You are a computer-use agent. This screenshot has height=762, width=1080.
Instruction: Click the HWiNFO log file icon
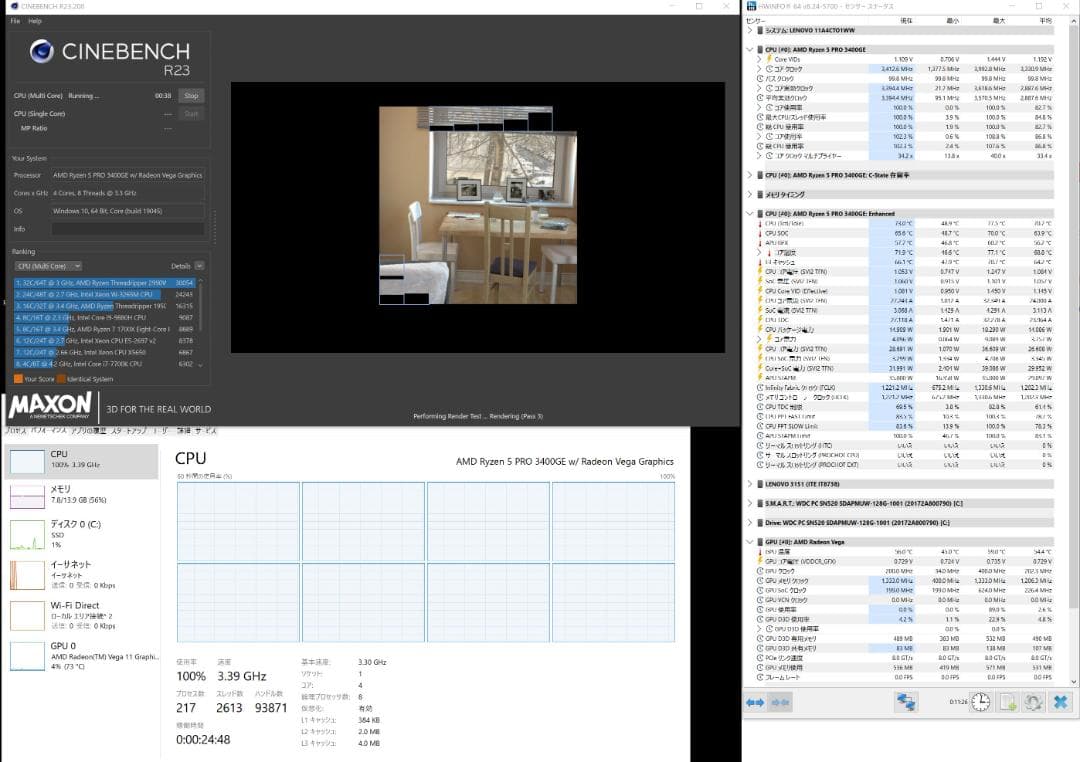coord(1007,702)
